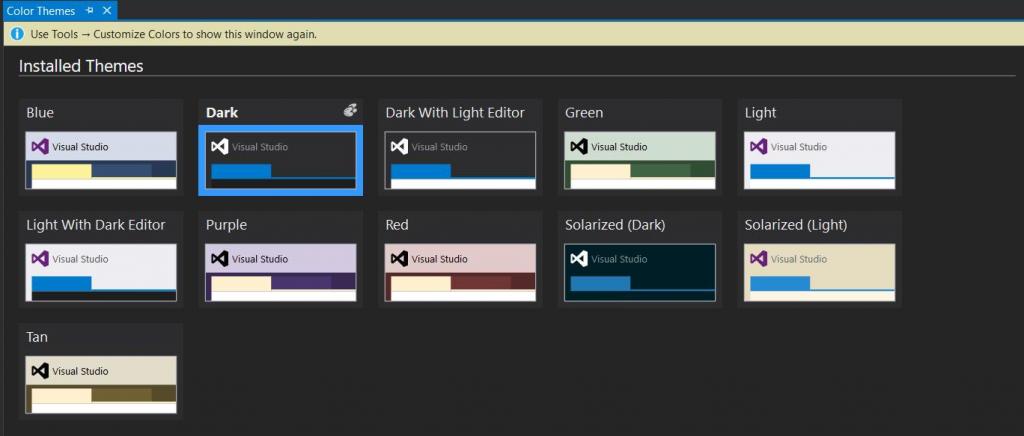Click the Visual Studio logo in Green preview
The image size is (1024, 436).
pyautogui.click(x=579, y=147)
